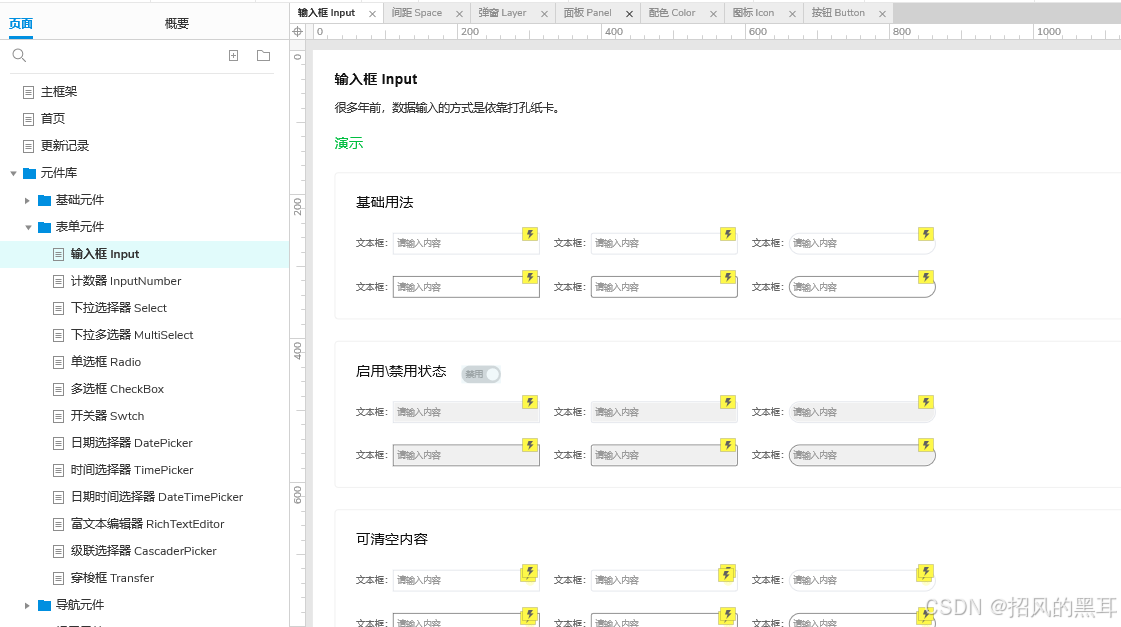The image size is (1121, 627).
Task: Open the 日期选择器 DatePicker page
Action: coord(132,443)
